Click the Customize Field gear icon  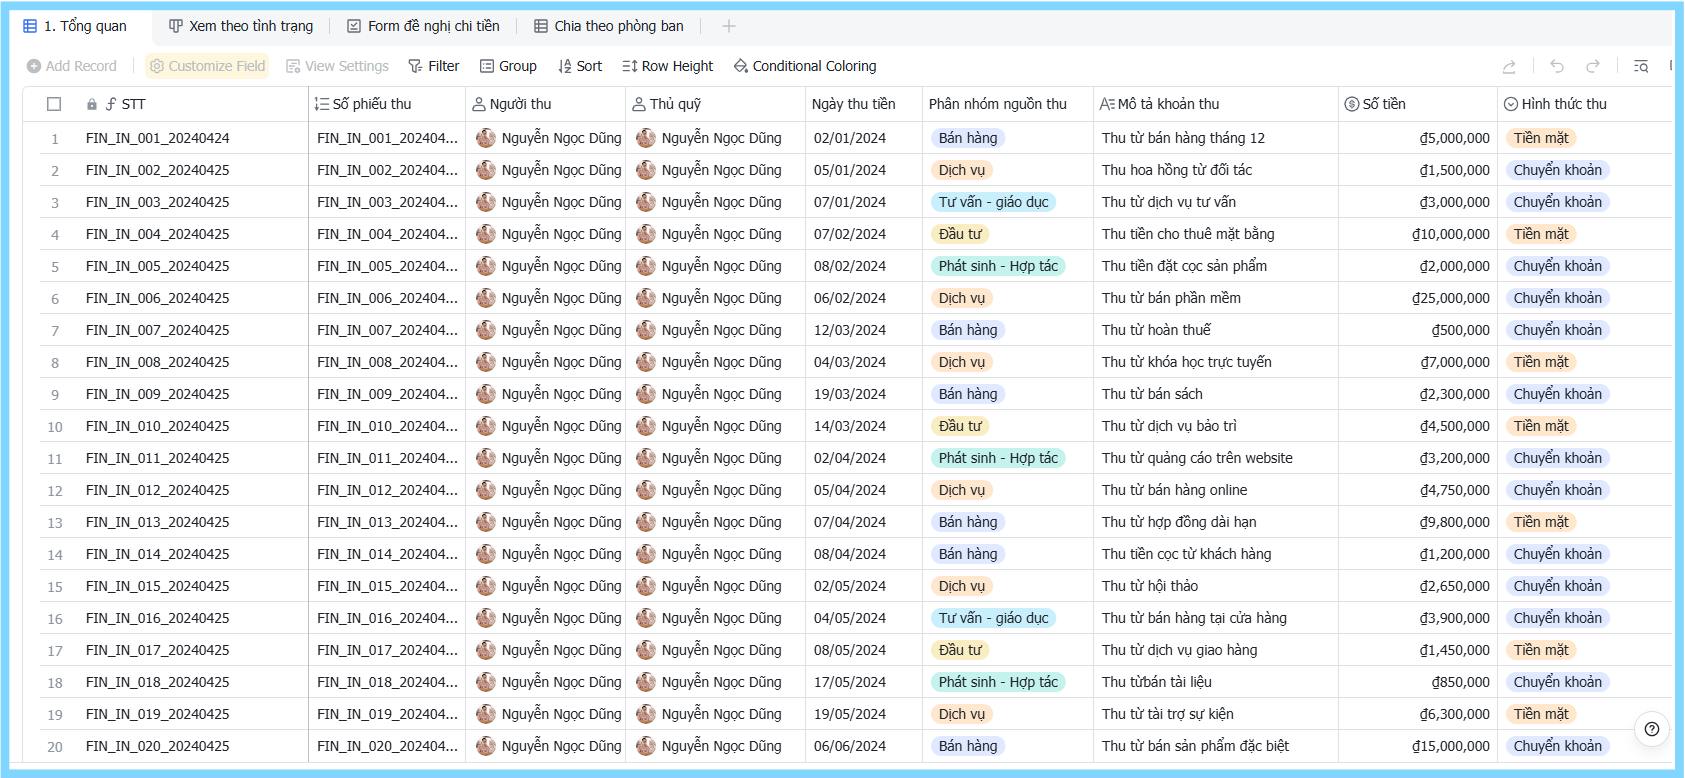pos(157,66)
